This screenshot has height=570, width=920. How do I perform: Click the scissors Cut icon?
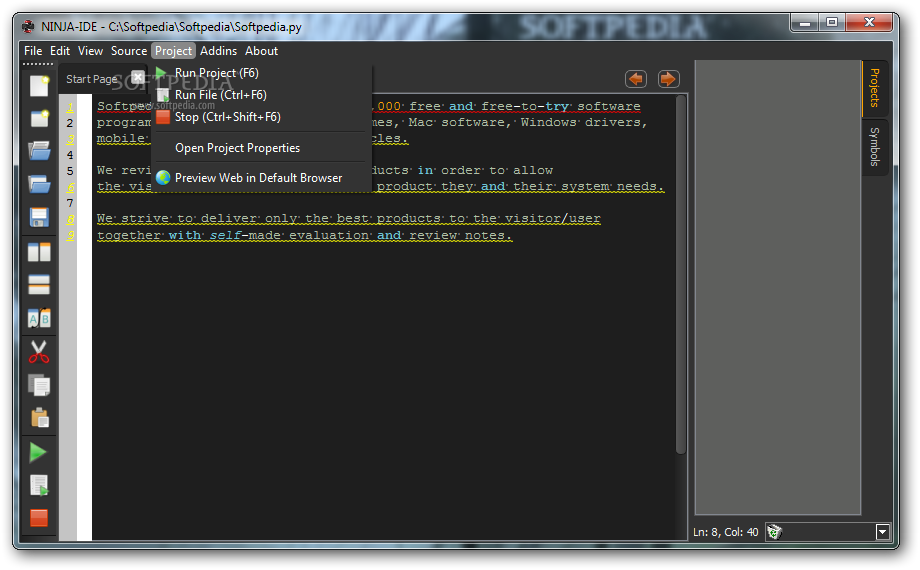39,352
